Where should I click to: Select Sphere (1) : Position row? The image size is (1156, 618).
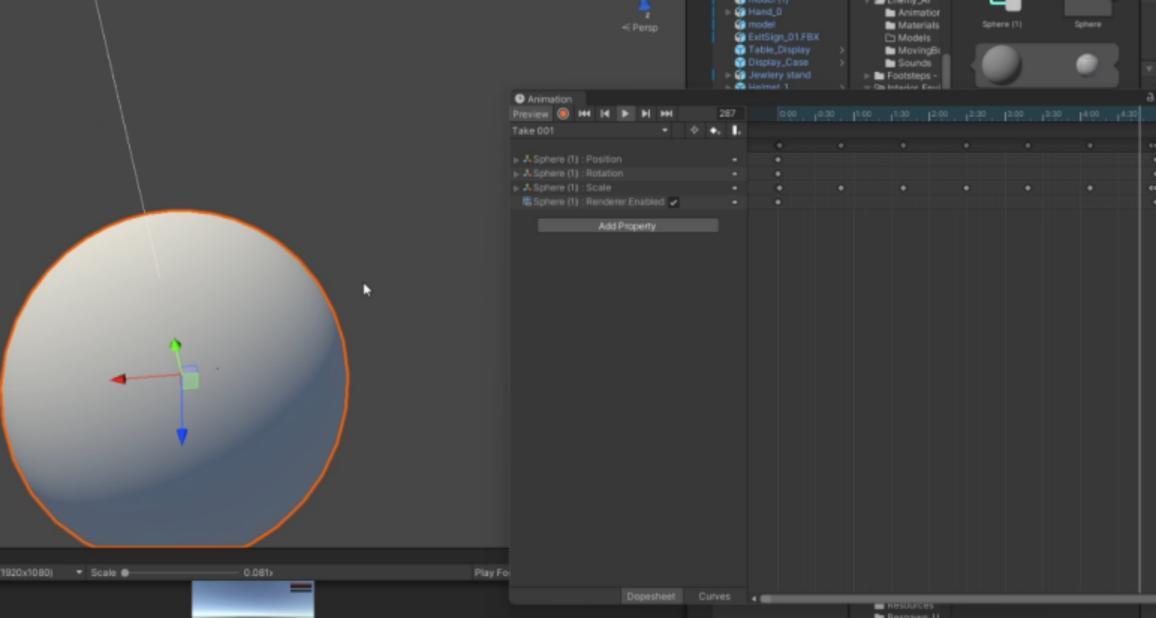(x=628, y=159)
